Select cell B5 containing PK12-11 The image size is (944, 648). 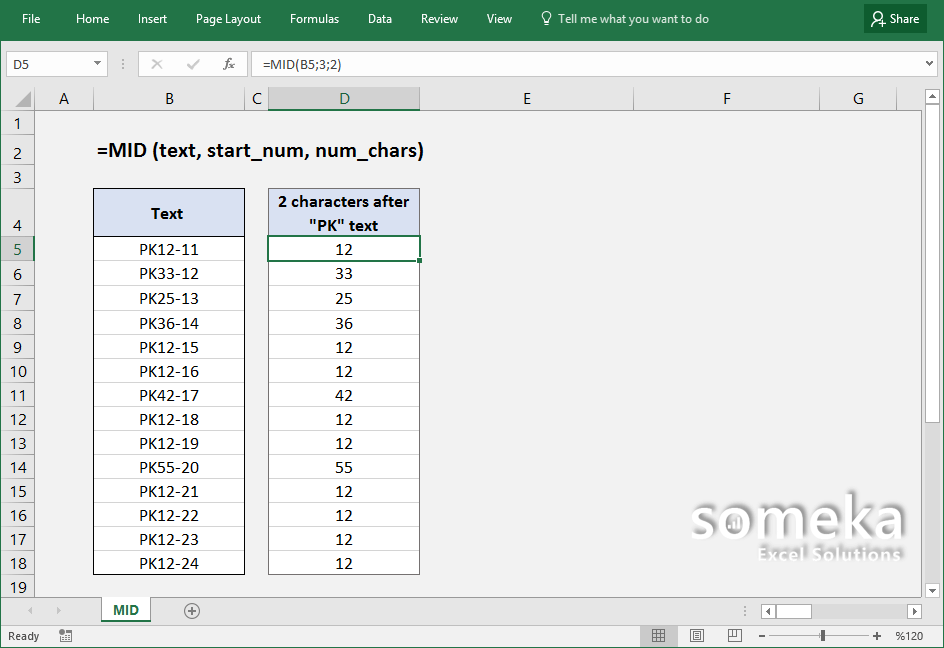pos(168,249)
